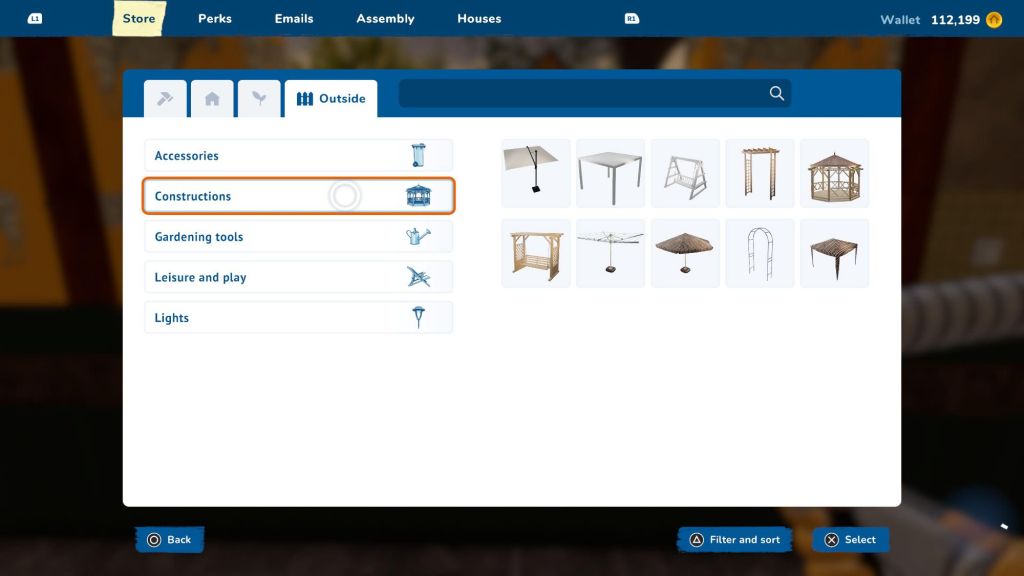
Task: Focus the store search field
Action: (580, 94)
